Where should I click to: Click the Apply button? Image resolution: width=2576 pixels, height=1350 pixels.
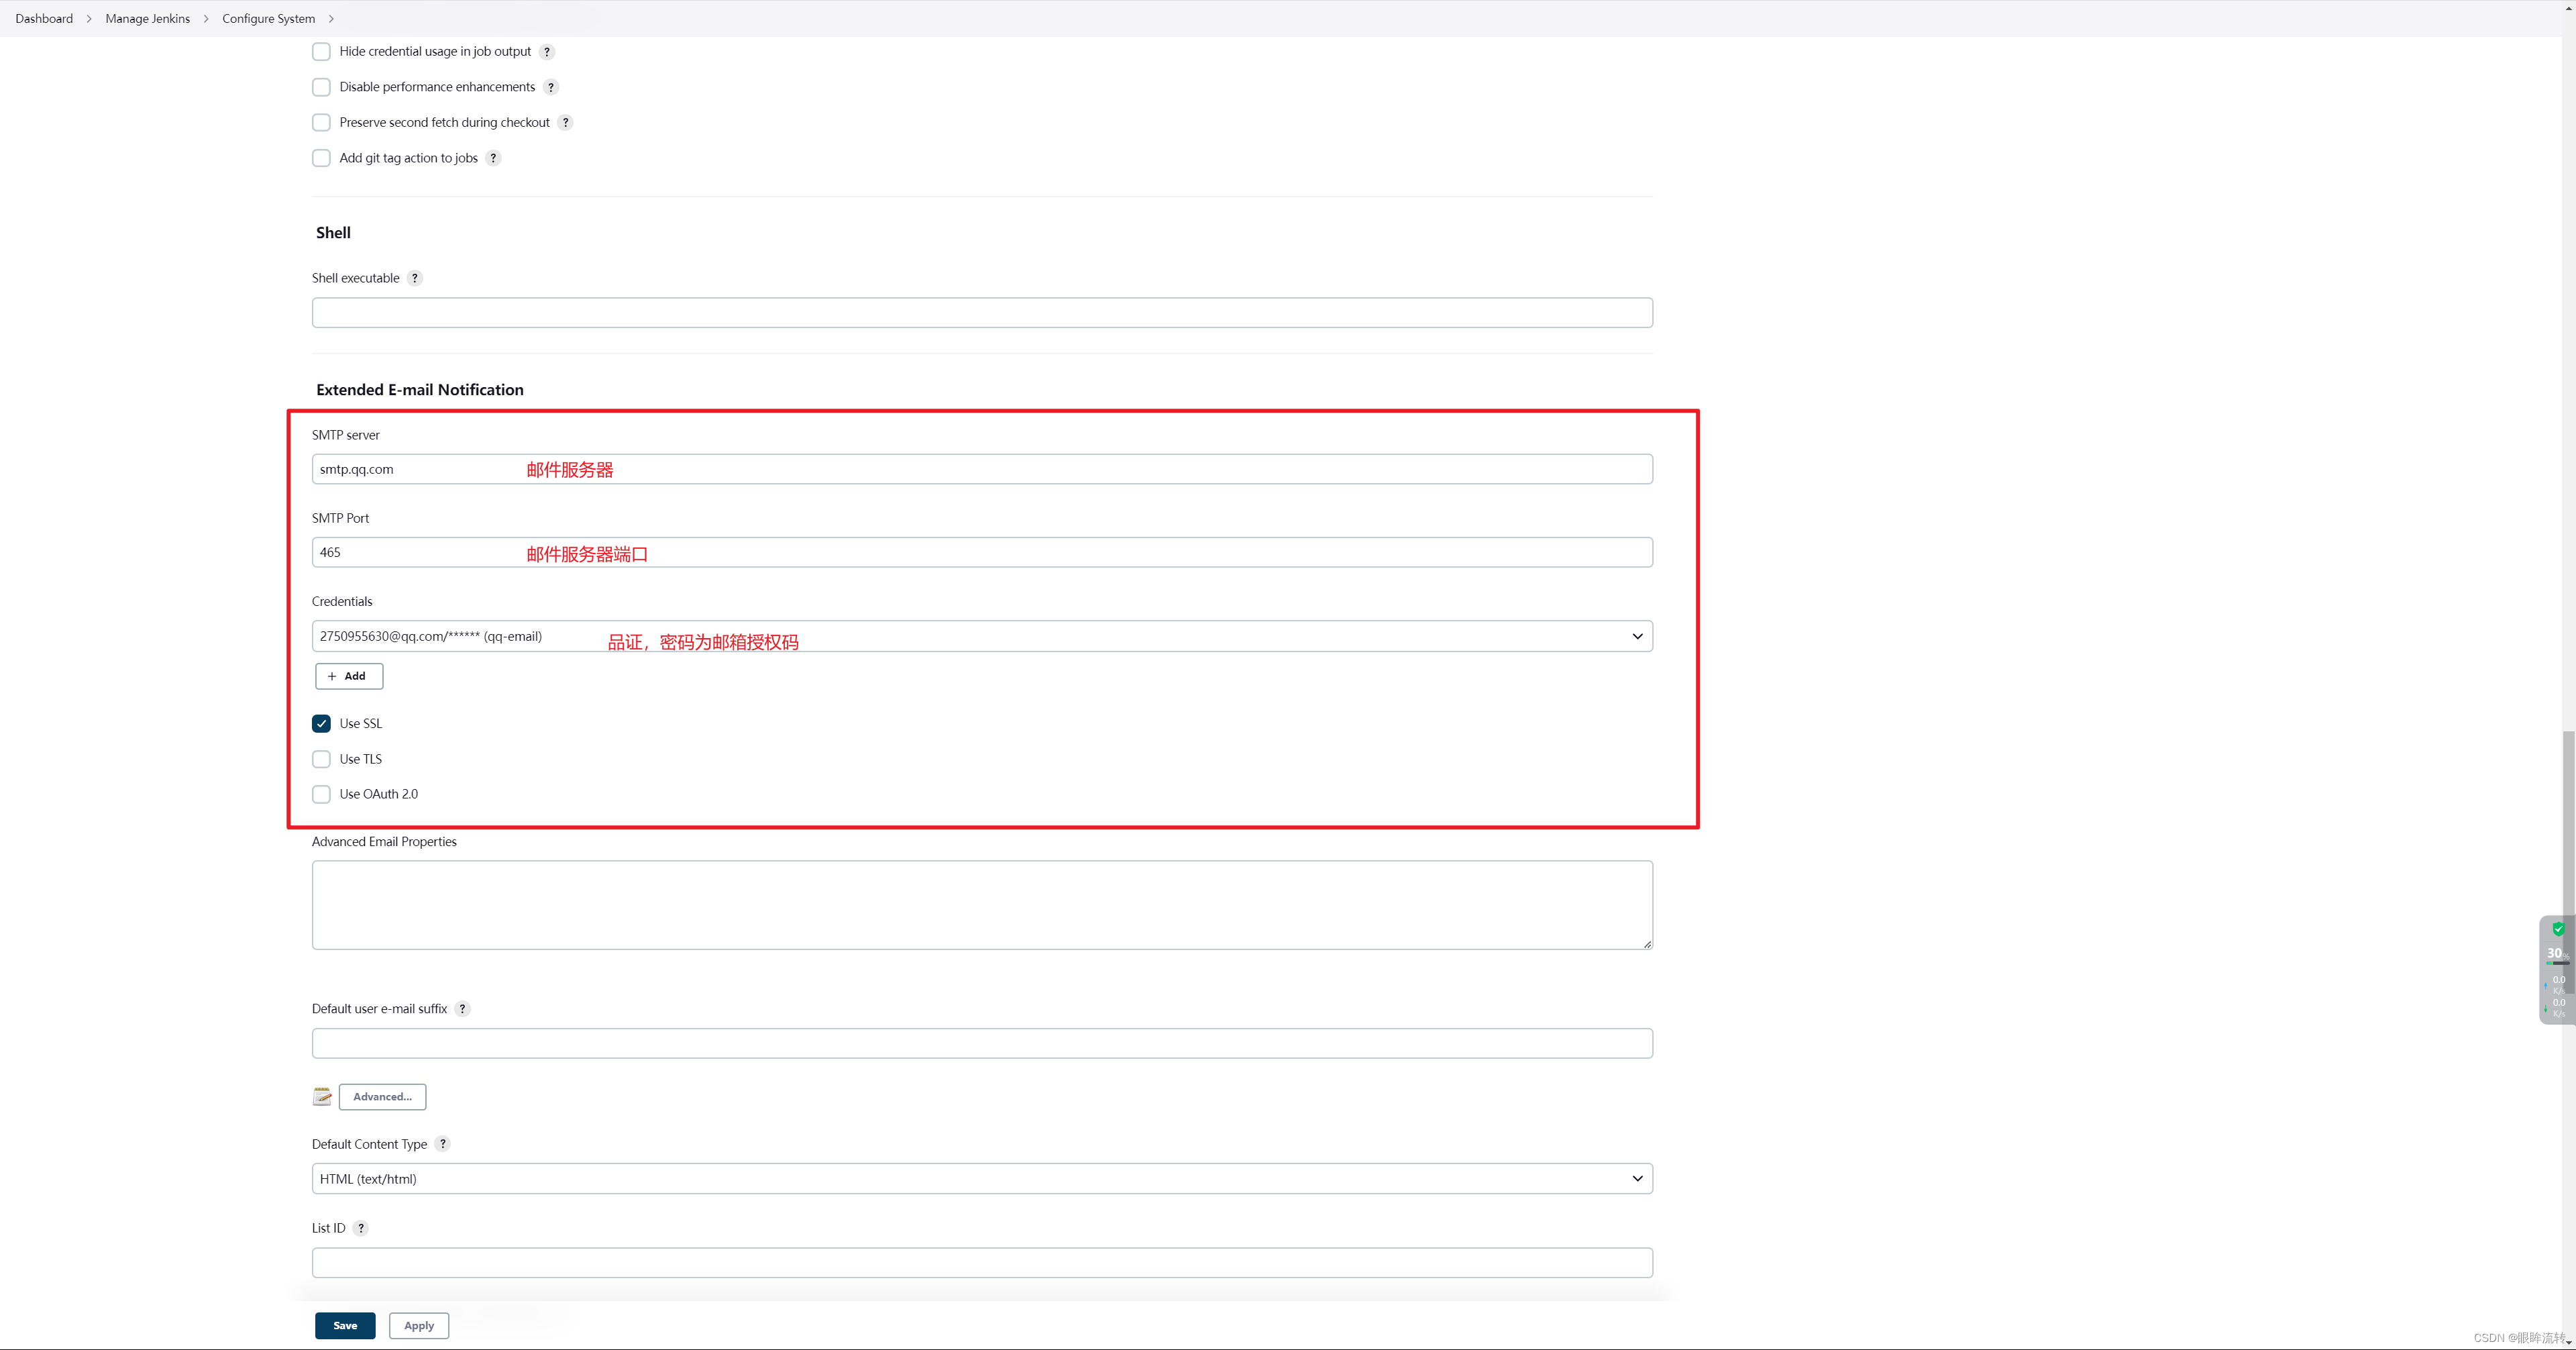coord(419,1325)
